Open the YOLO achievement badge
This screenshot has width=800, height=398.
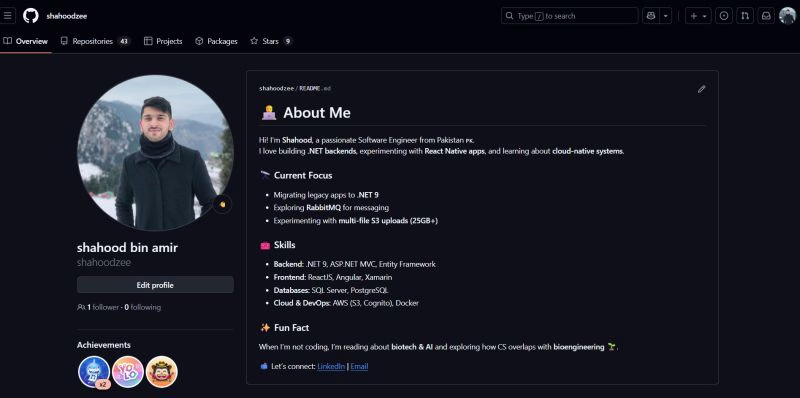coord(128,372)
